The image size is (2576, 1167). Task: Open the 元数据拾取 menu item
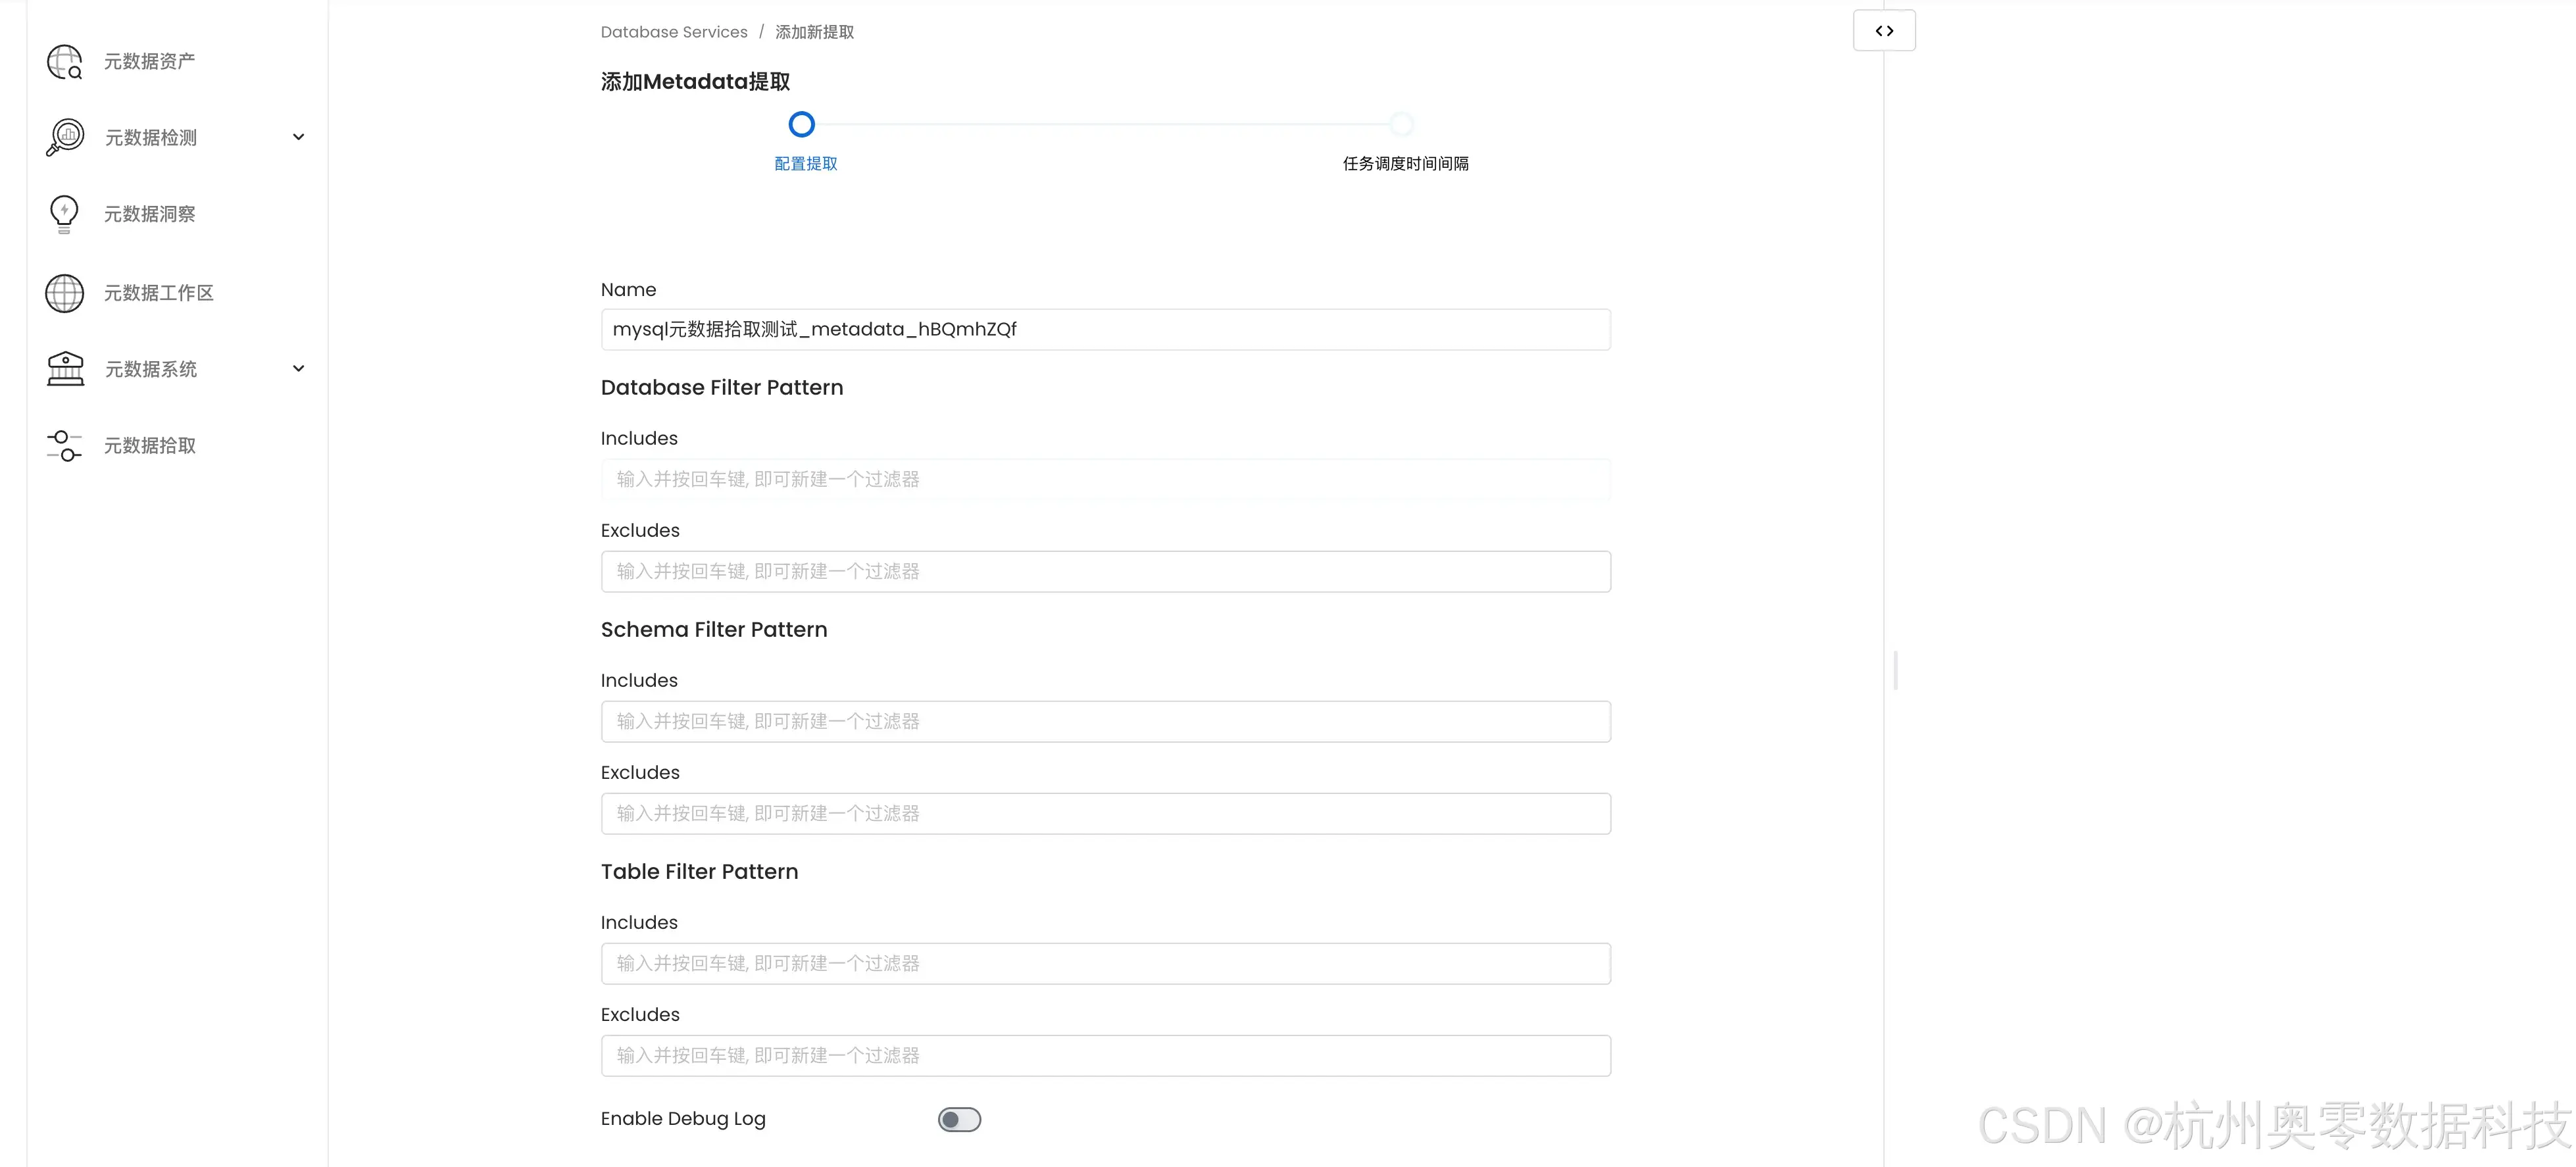coord(150,446)
